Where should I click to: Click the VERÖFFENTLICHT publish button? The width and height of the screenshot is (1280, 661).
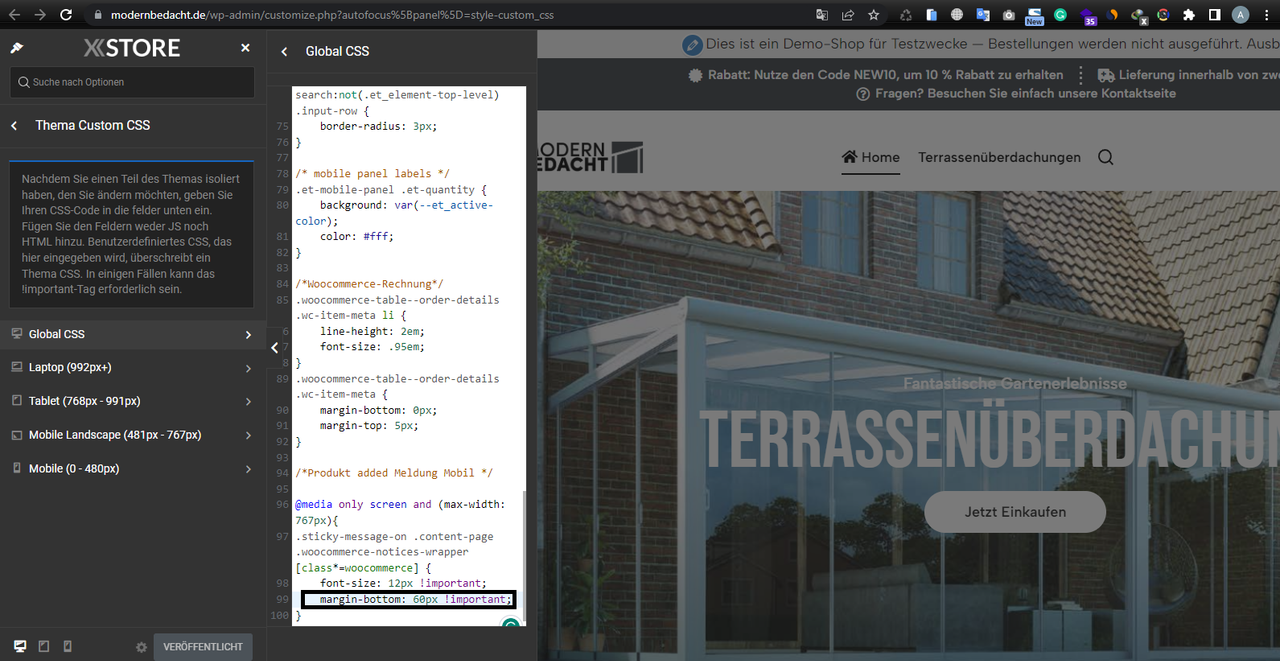[203, 647]
